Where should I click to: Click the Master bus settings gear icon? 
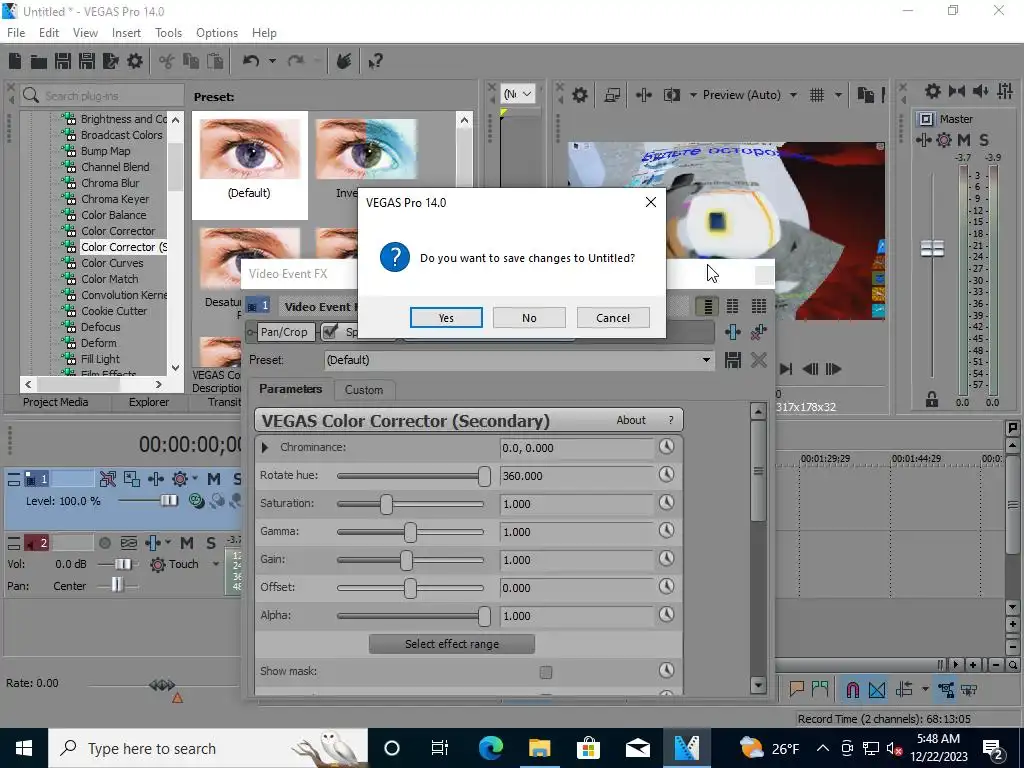[x=933, y=91]
